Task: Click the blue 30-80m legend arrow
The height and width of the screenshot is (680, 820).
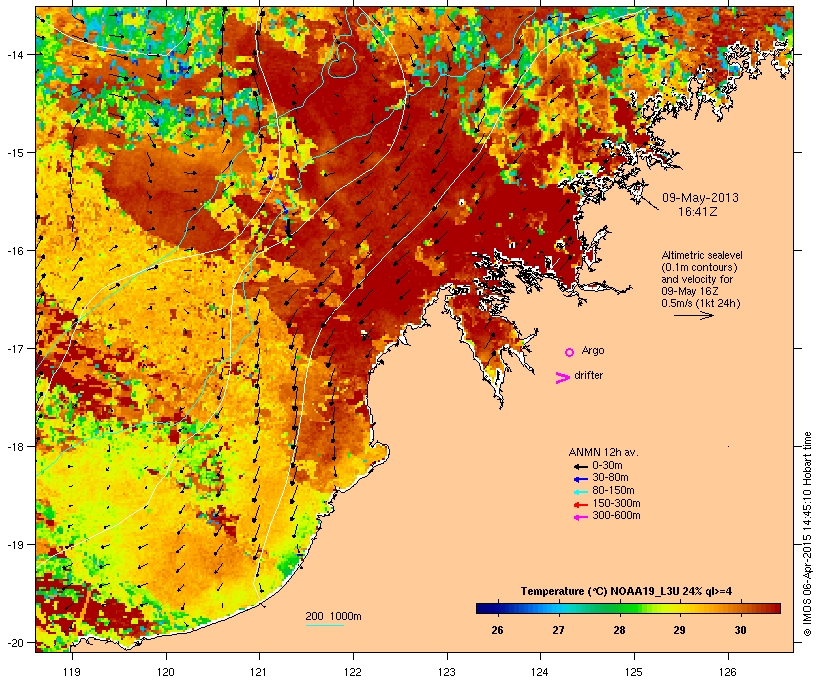Action: (580, 479)
